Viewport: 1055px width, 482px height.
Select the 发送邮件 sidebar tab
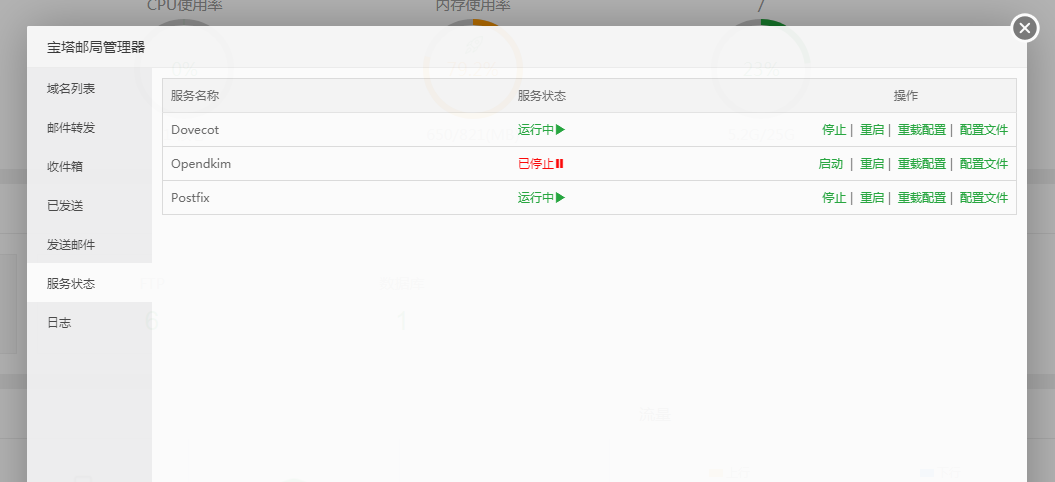pyautogui.click(x=89, y=245)
